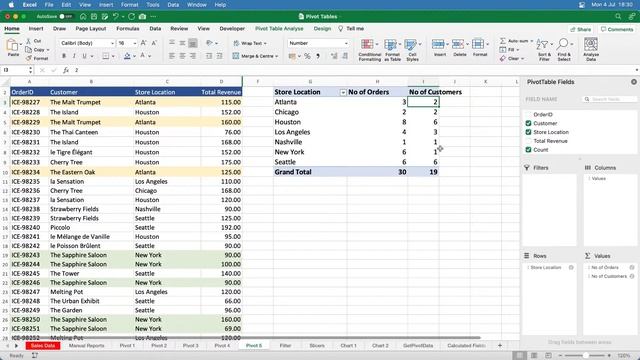
Task: Open the Formulas ribbon tab
Action: (x=127, y=29)
